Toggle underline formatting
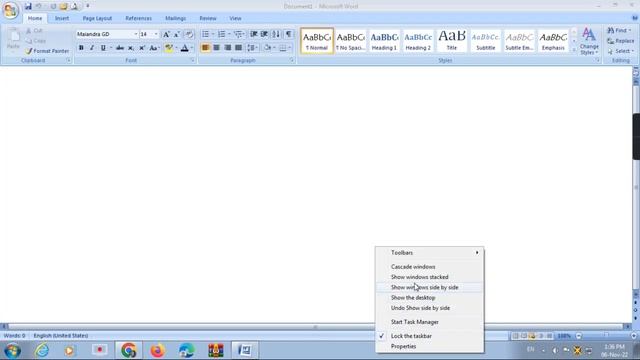Viewport: 640px width, 360px height. 103,48
